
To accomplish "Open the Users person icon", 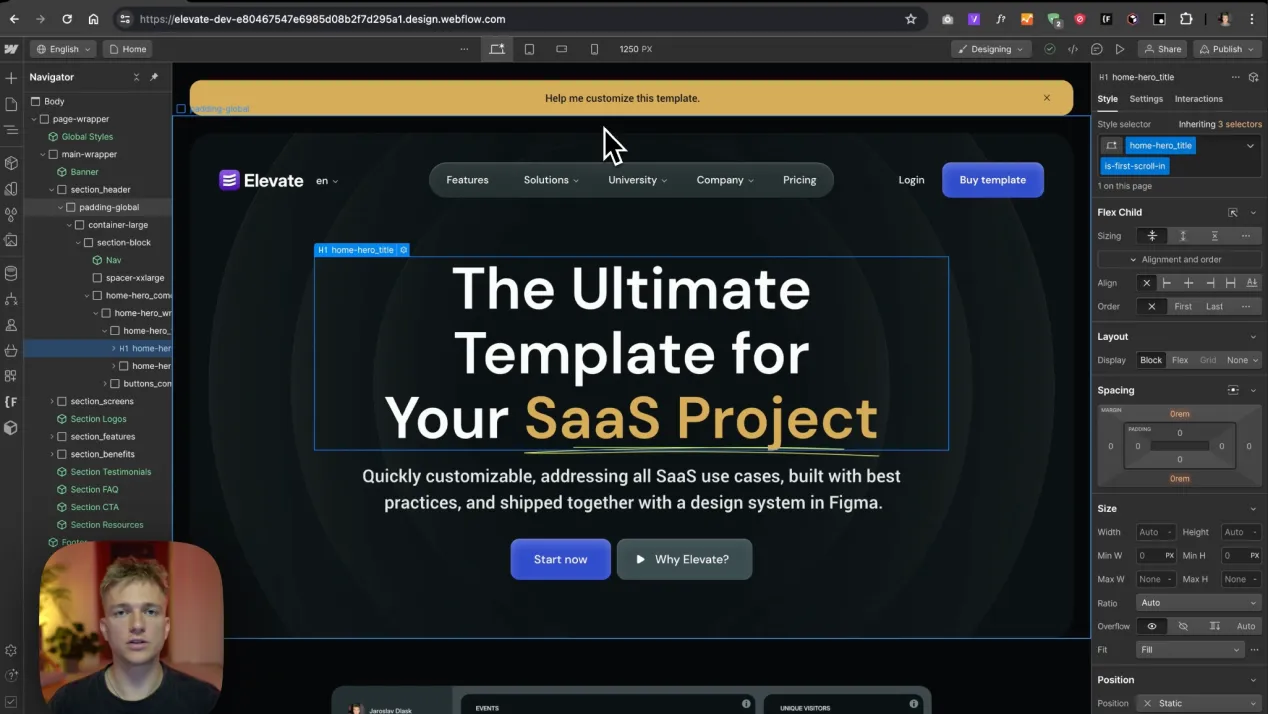I will 11,325.
